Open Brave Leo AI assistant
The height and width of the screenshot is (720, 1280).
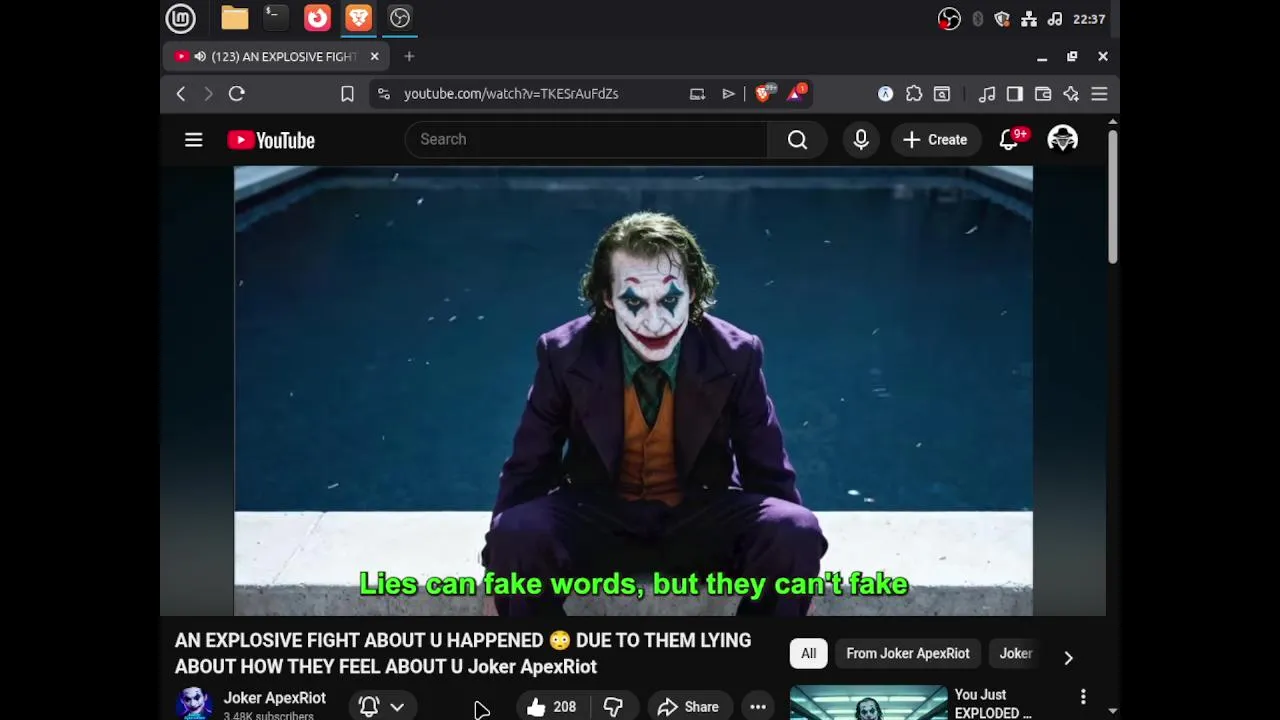(x=1071, y=94)
